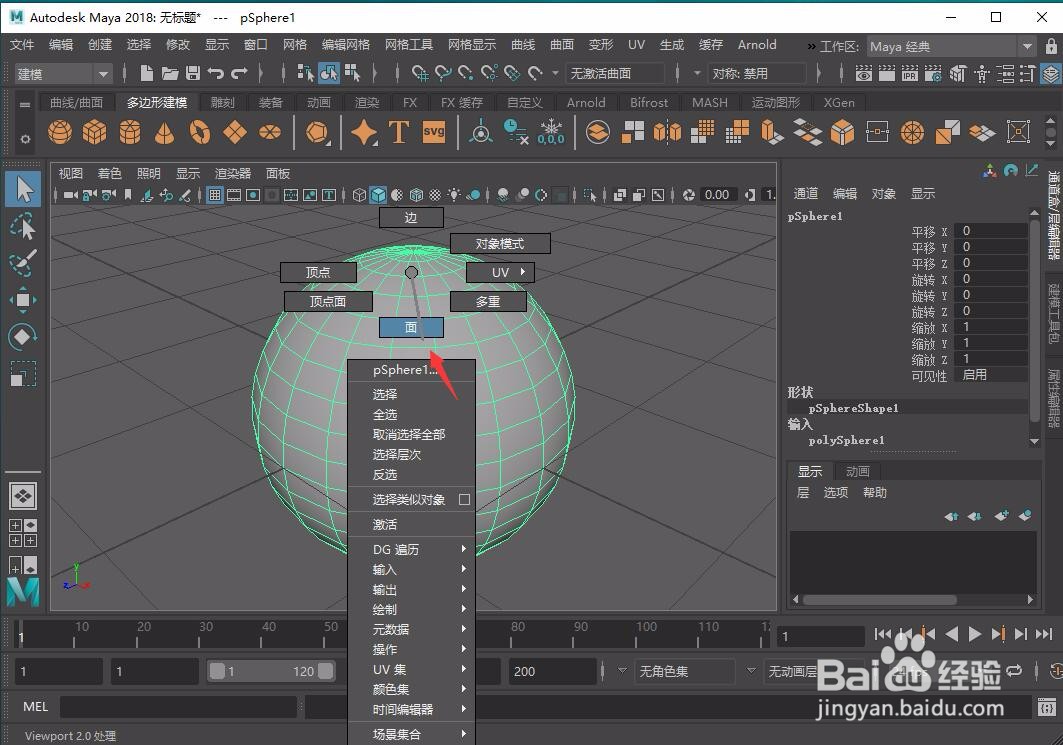Create a polygon cylinder from shelf
Screen dimensions: 1063x745
tap(129, 132)
